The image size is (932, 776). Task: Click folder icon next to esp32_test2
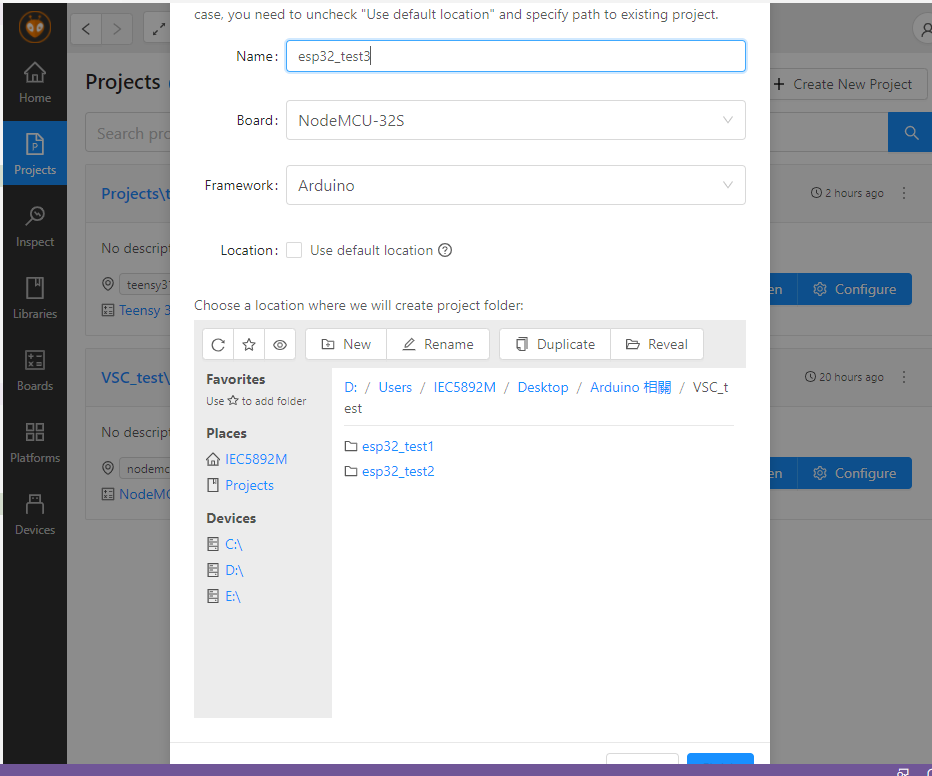click(351, 471)
